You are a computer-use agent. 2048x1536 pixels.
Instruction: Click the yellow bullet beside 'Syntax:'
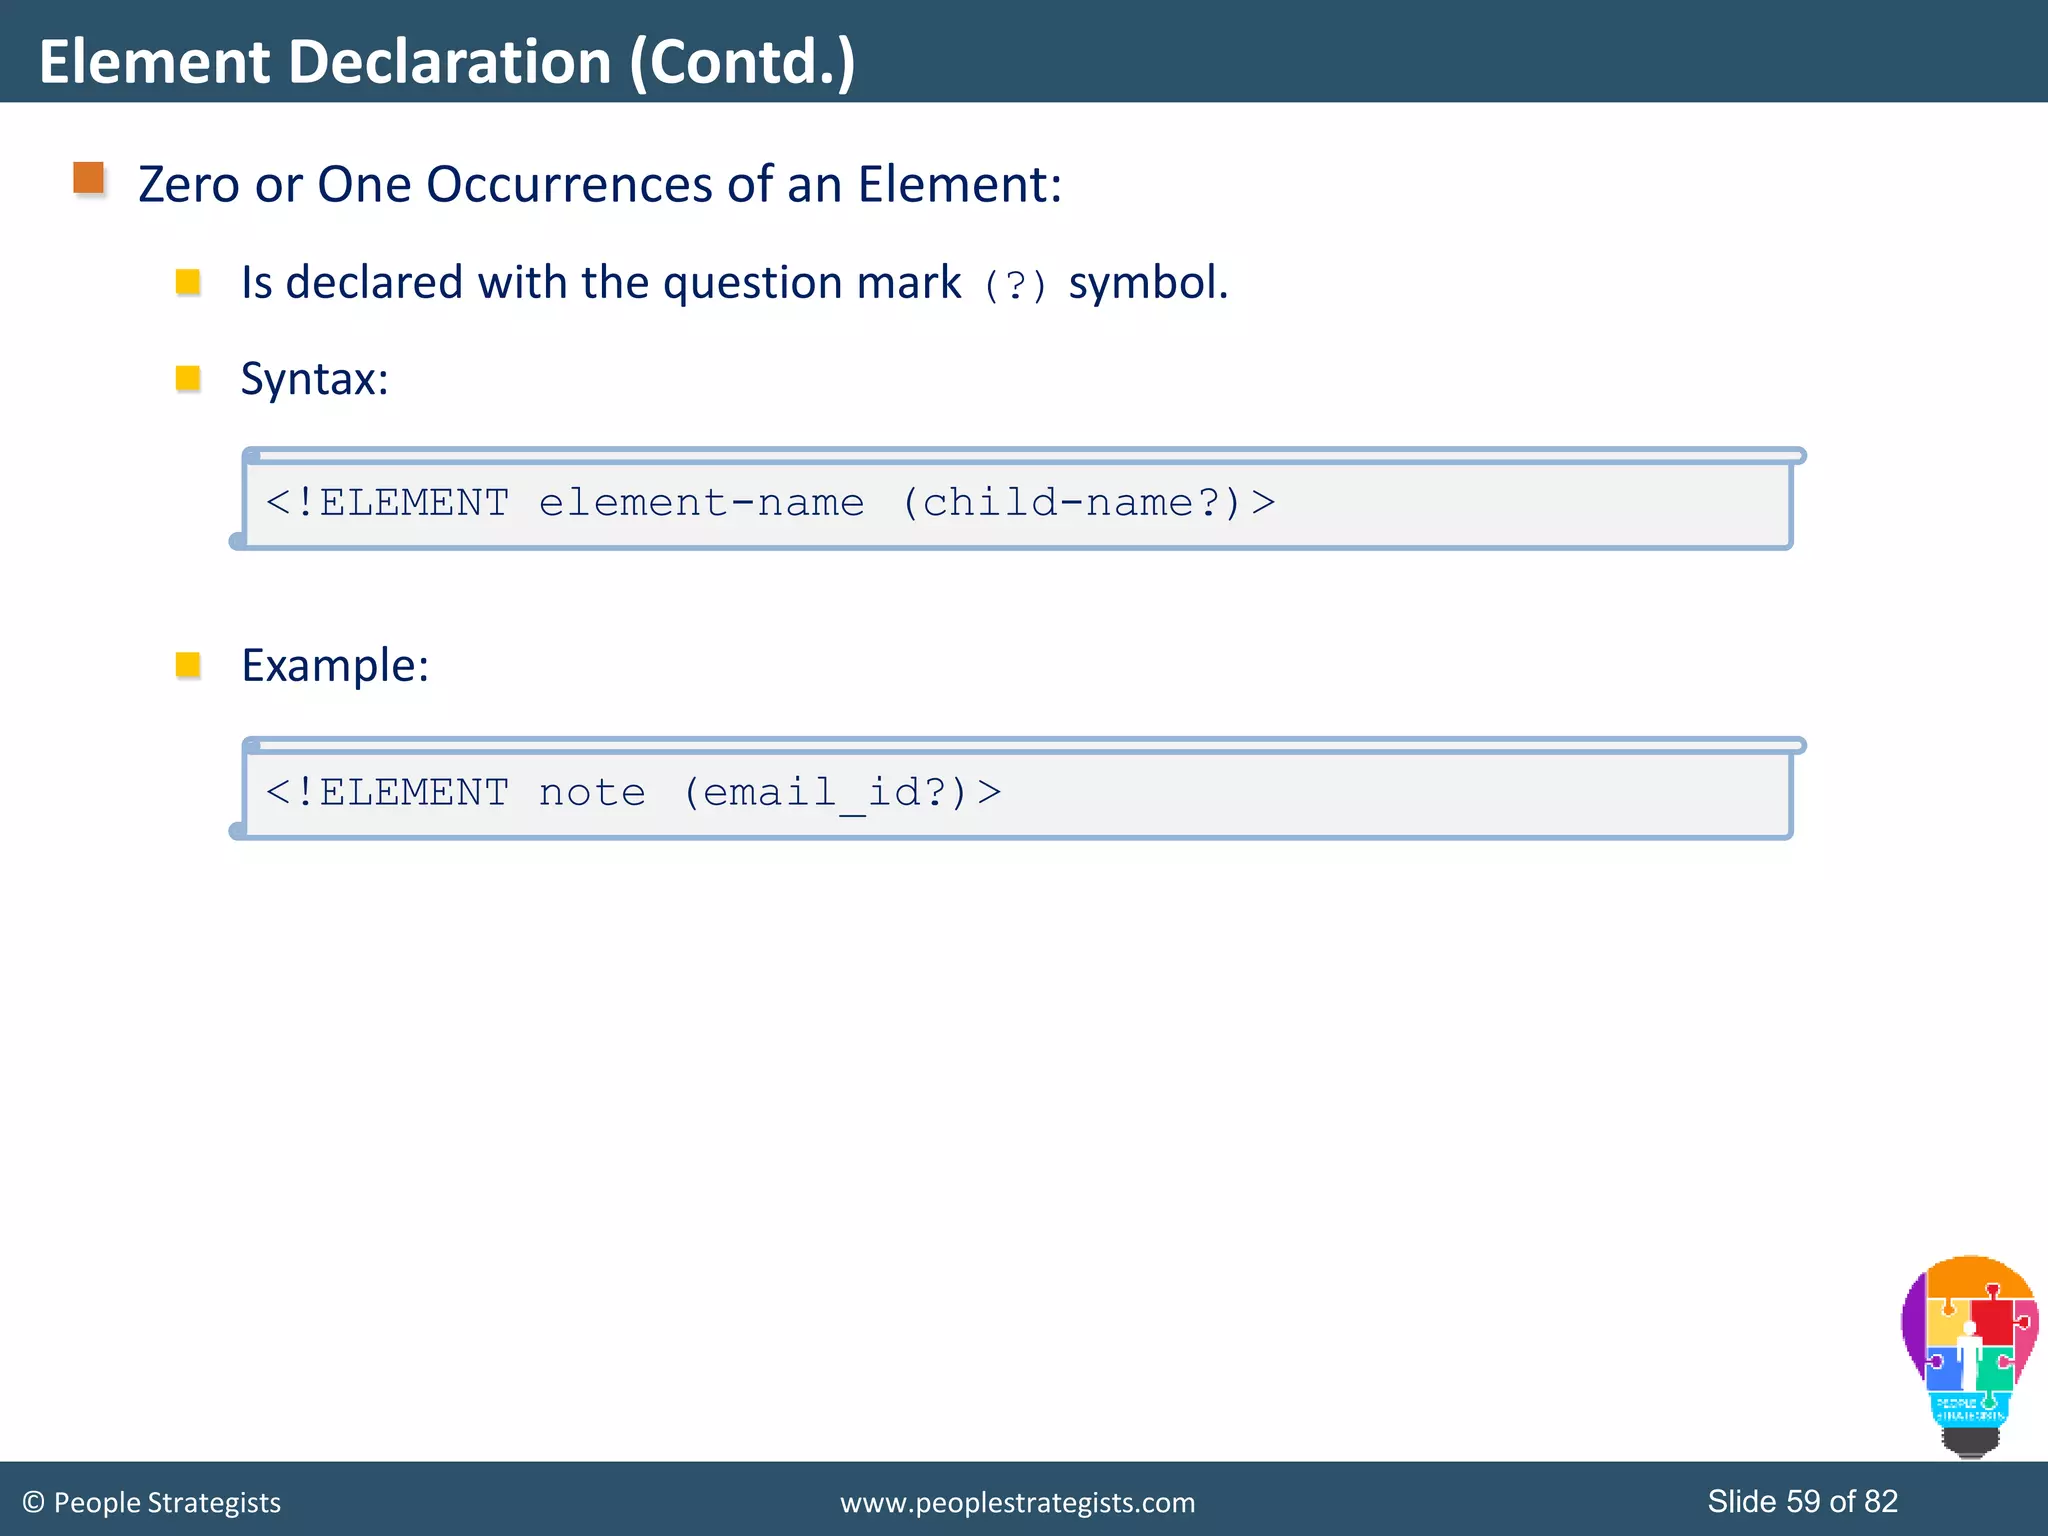coord(188,378)
